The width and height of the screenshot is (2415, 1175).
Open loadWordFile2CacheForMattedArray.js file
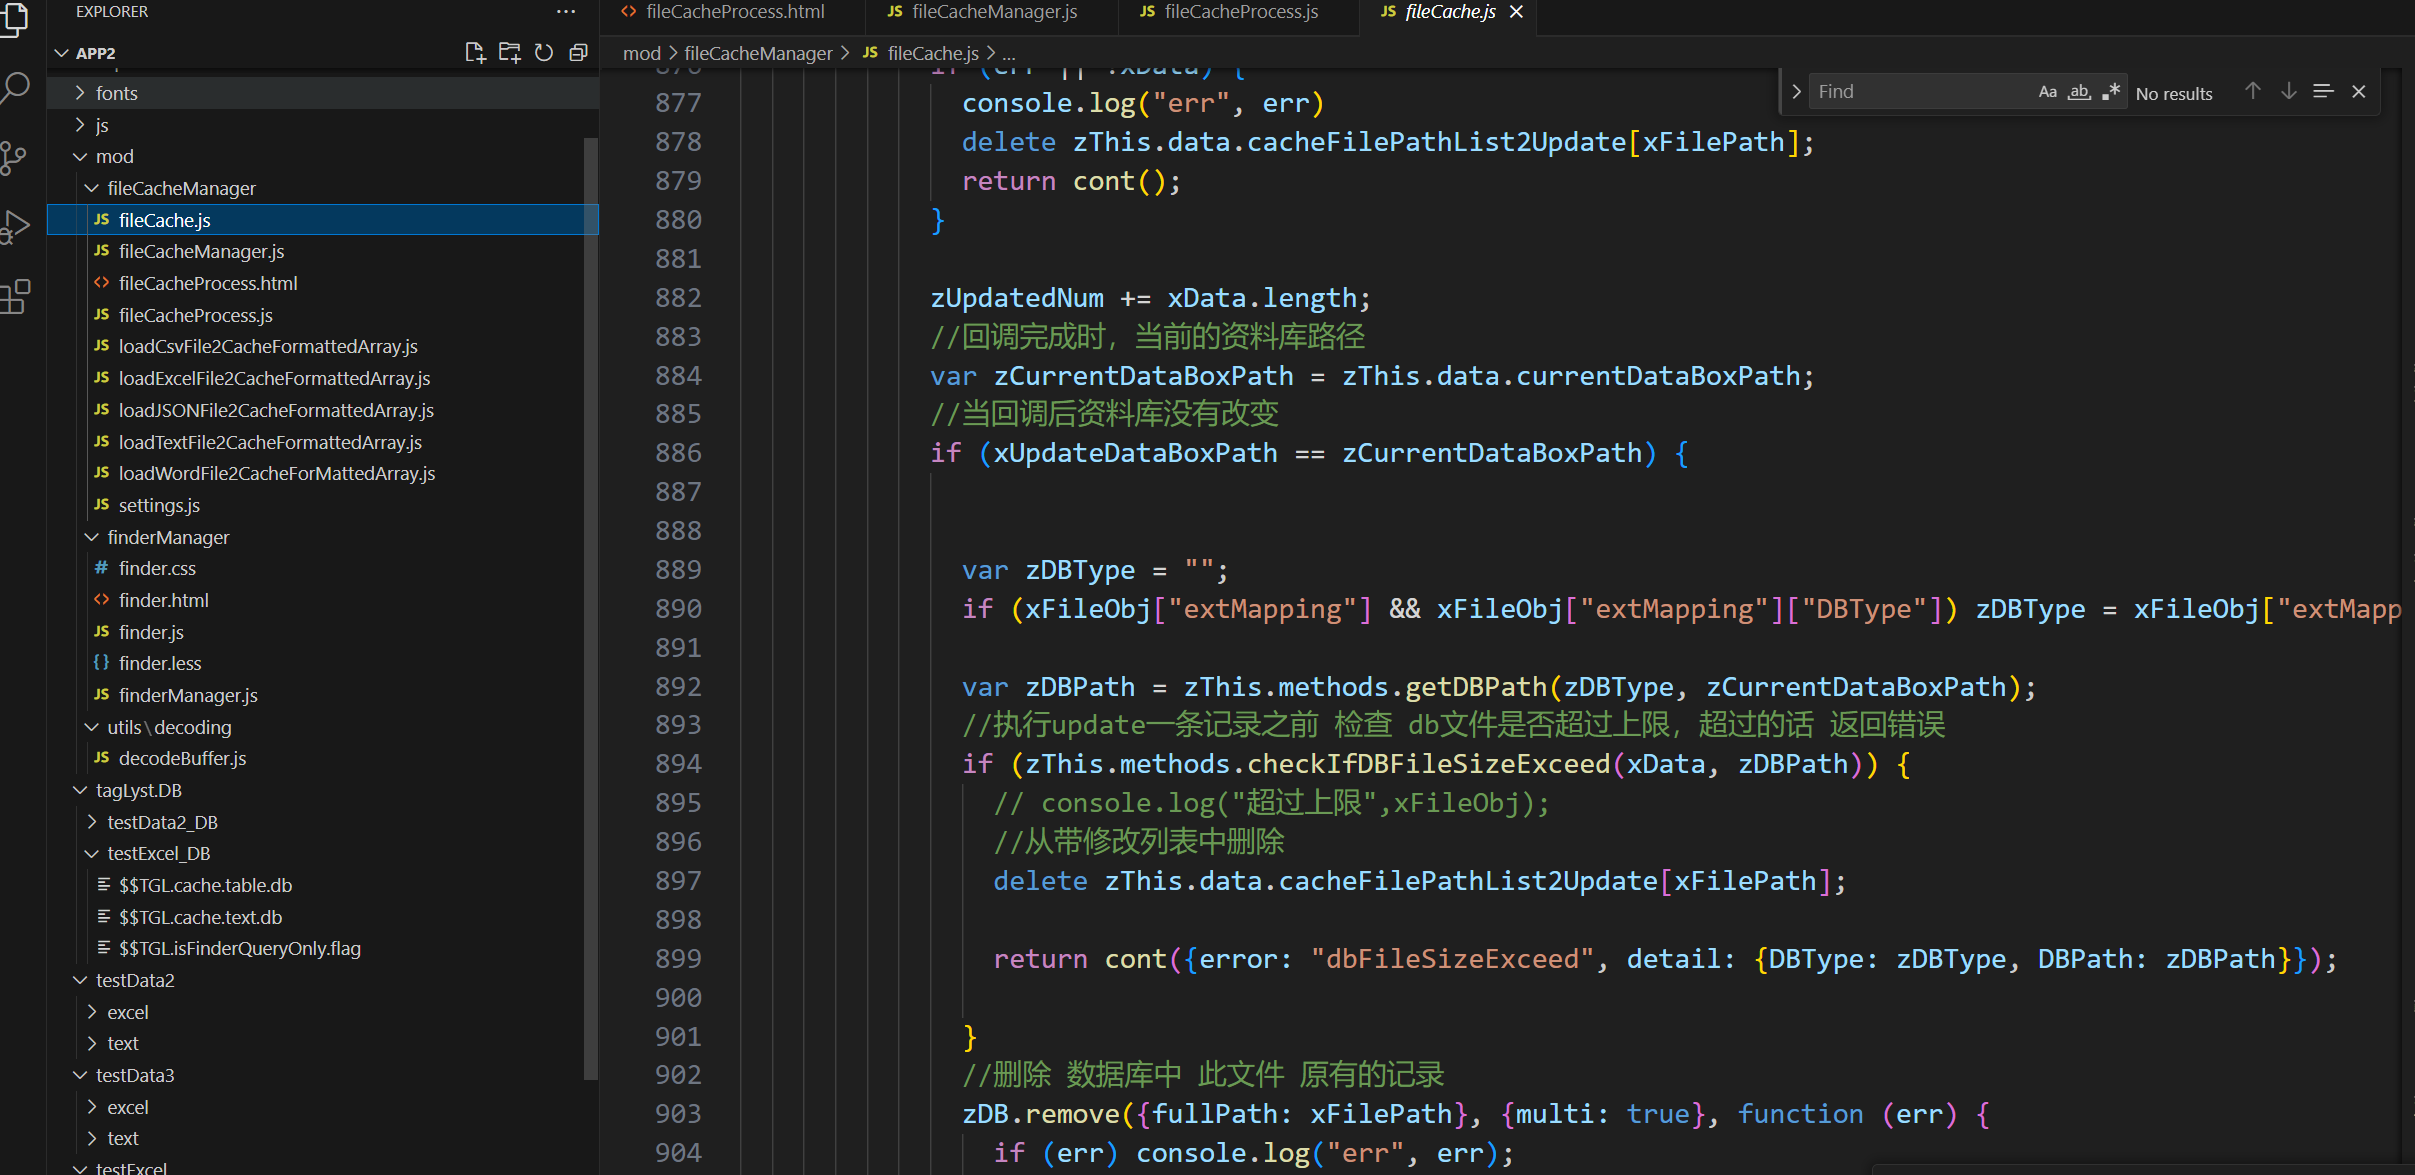pyautogui.click(x=322, y=473)
